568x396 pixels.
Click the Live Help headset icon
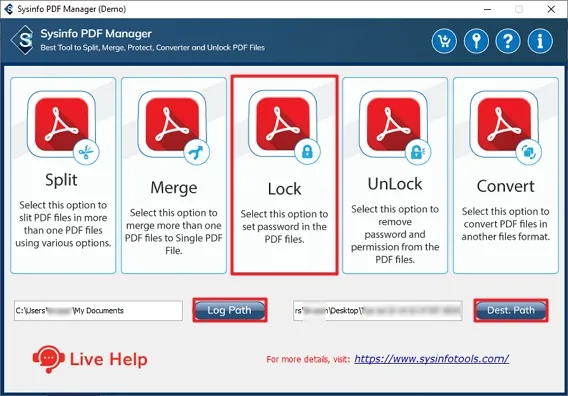point(49,359)
